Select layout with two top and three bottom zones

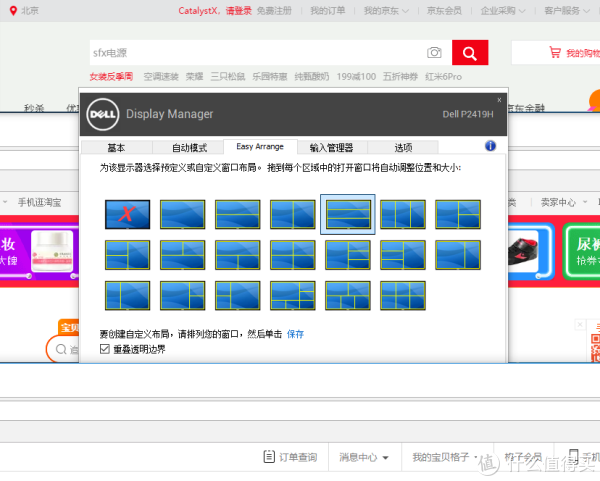(x=348, y=295)
